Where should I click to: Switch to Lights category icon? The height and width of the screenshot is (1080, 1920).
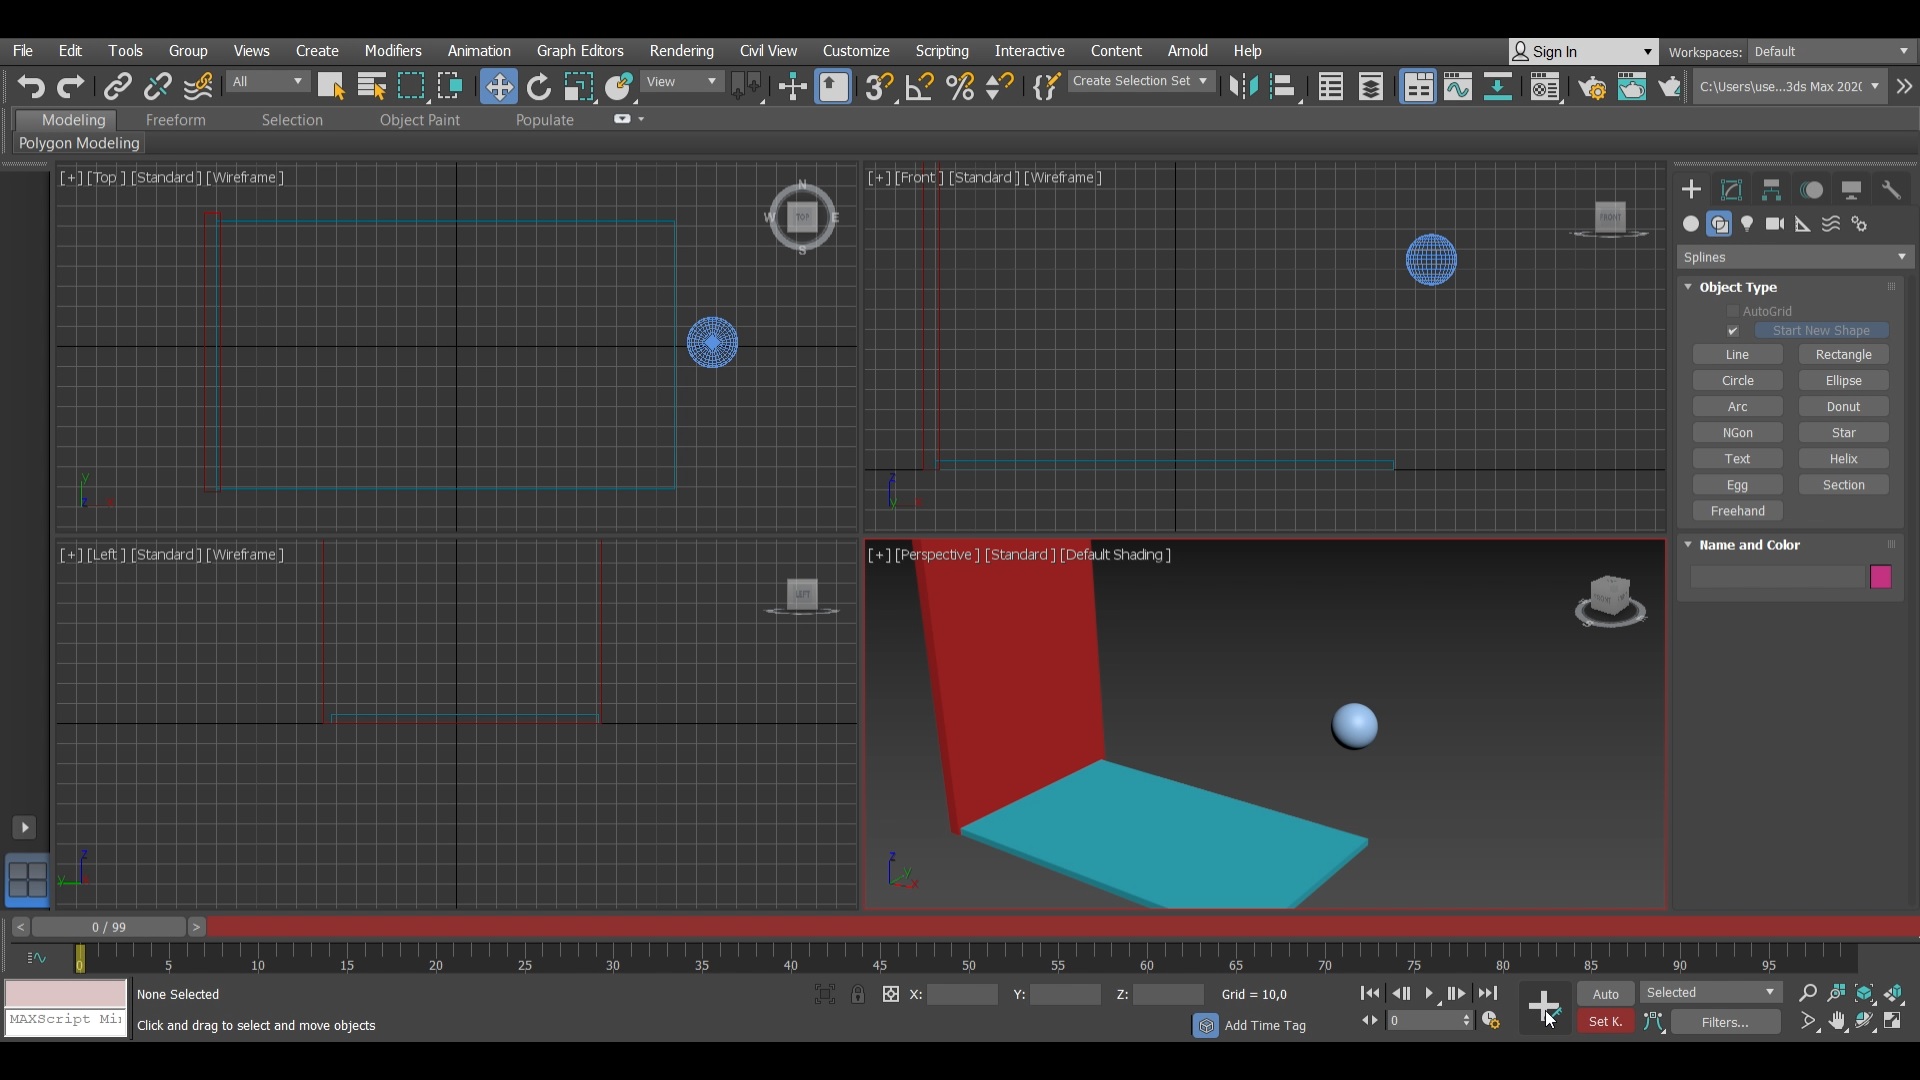click(x=1747, y=224)
